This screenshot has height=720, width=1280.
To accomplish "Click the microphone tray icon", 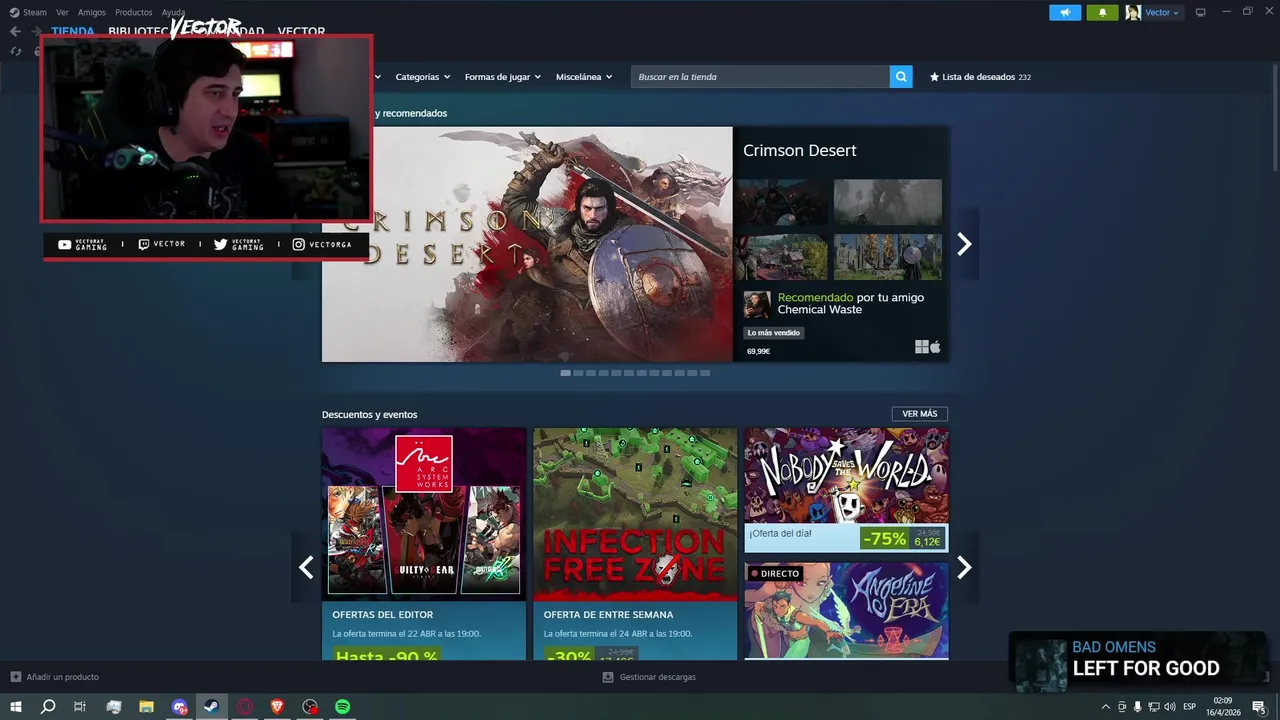I will click(1137, 707).
